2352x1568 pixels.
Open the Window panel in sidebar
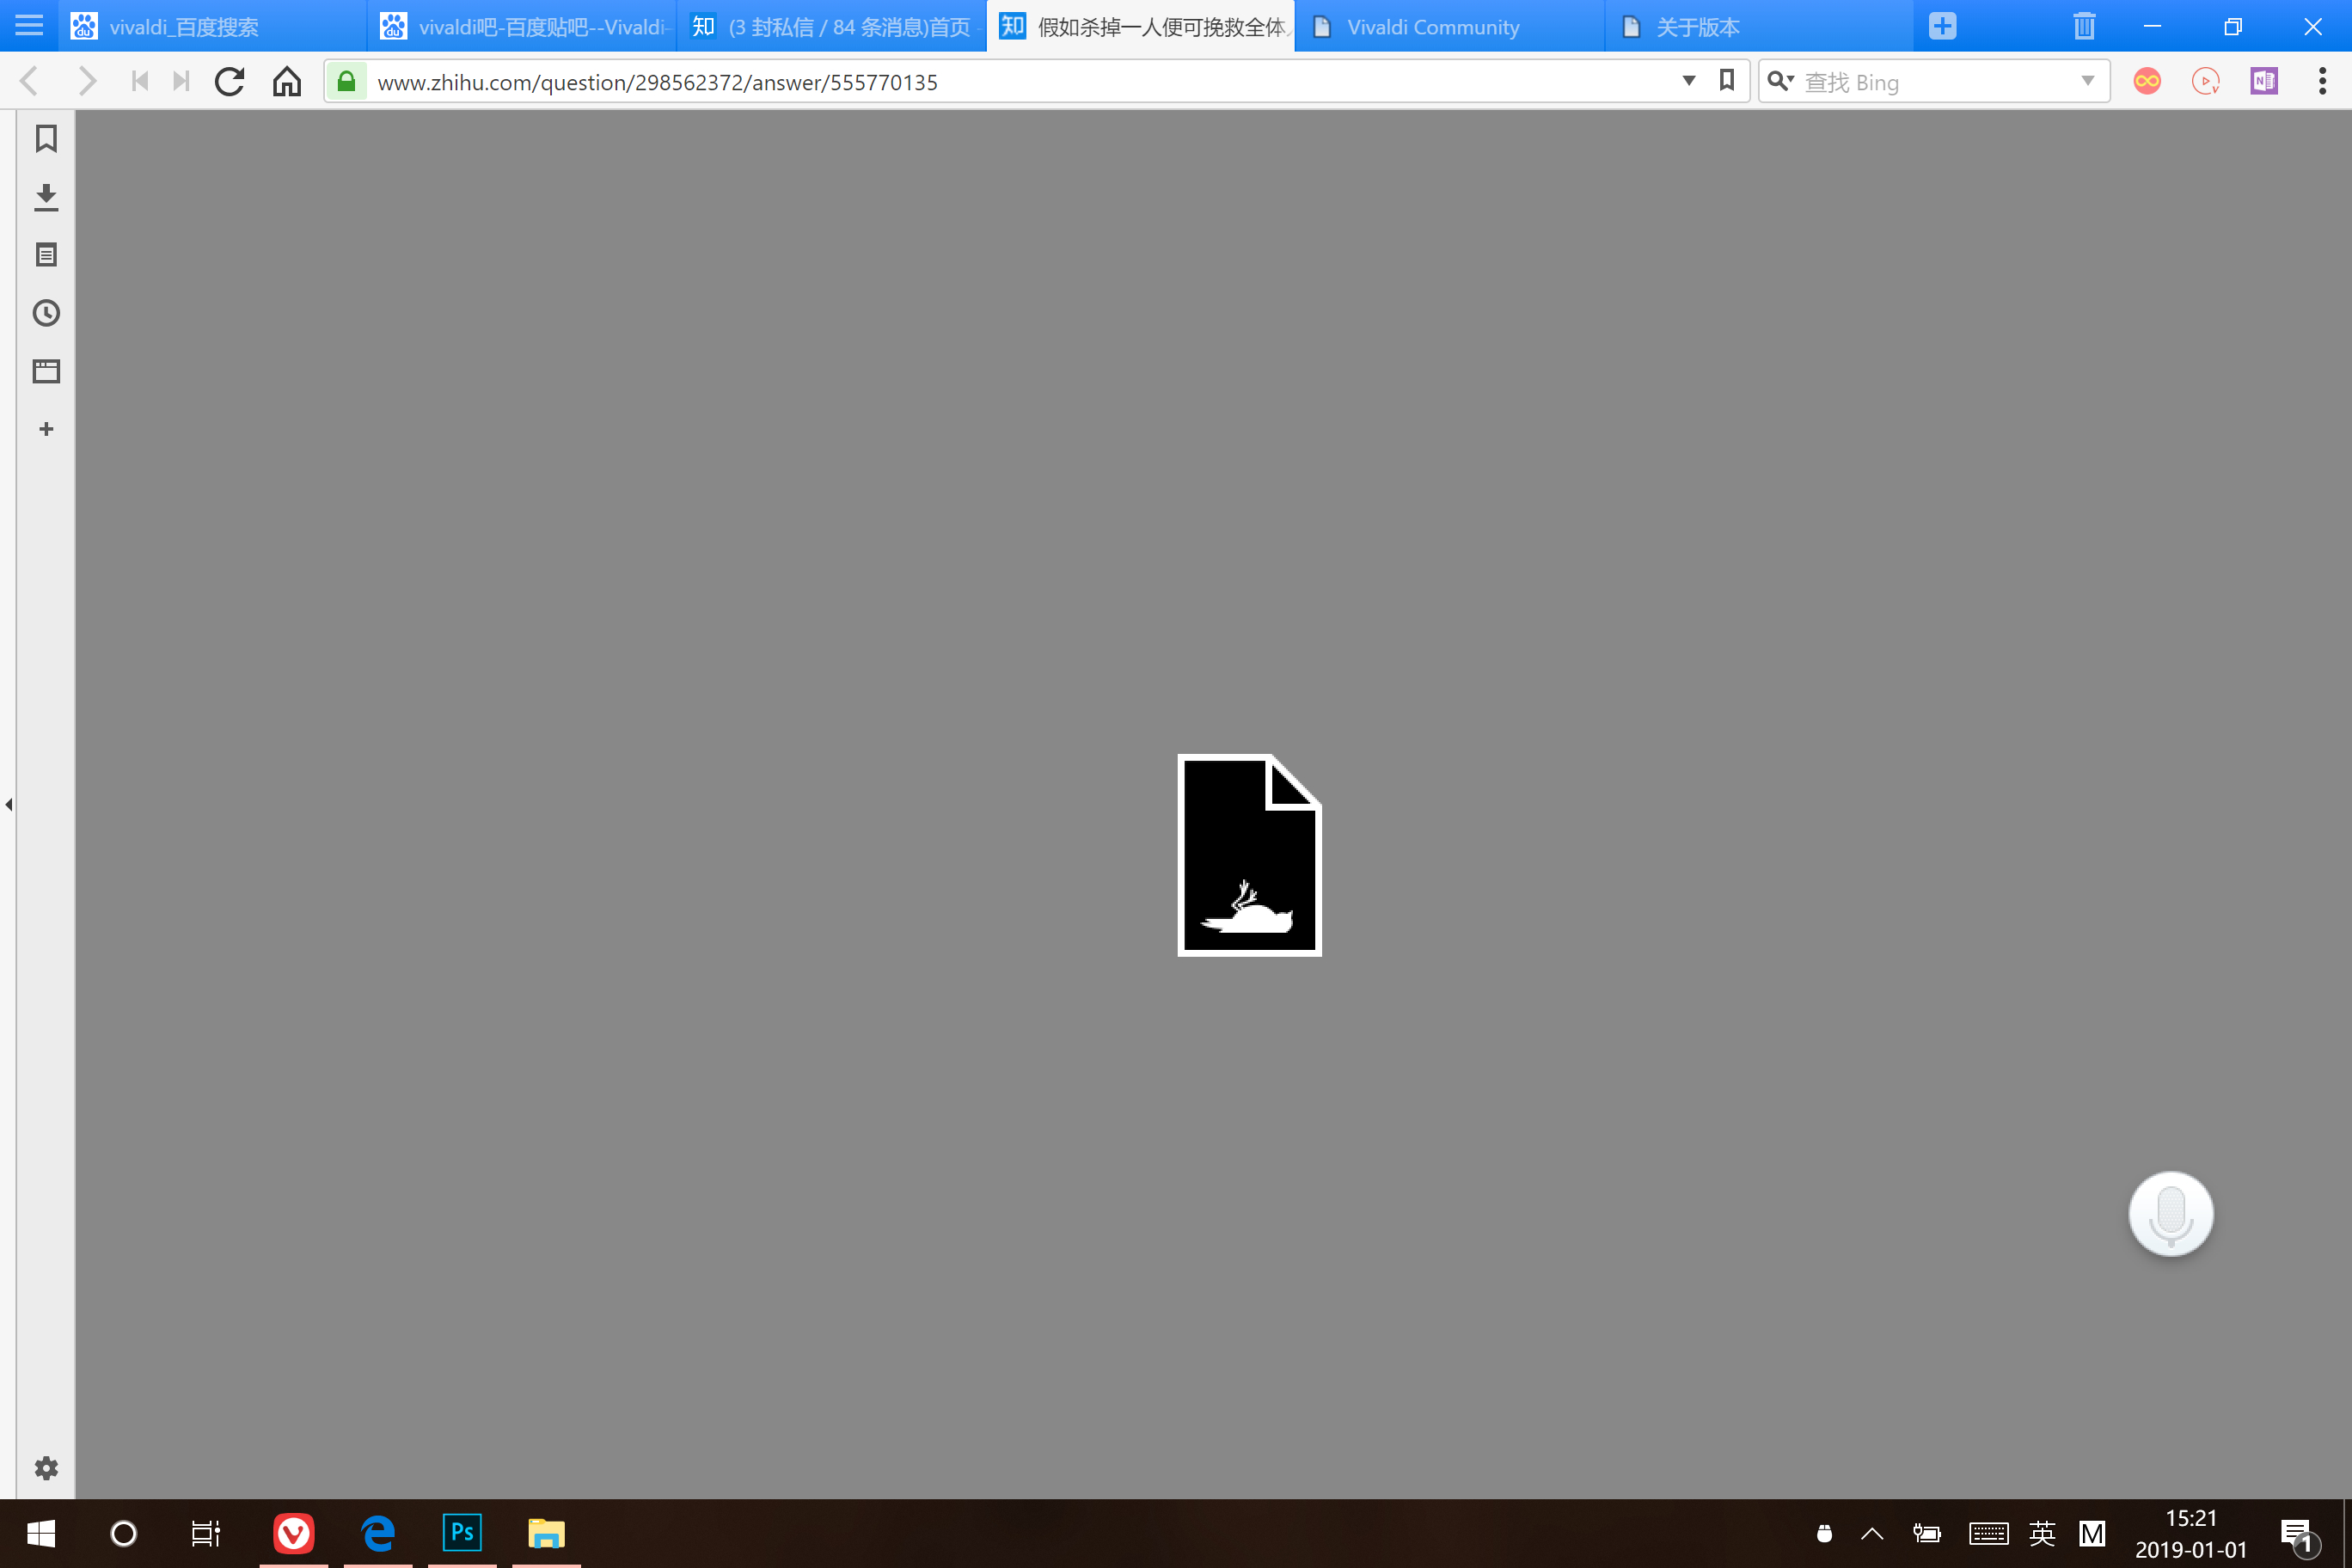tap(46, 371)
